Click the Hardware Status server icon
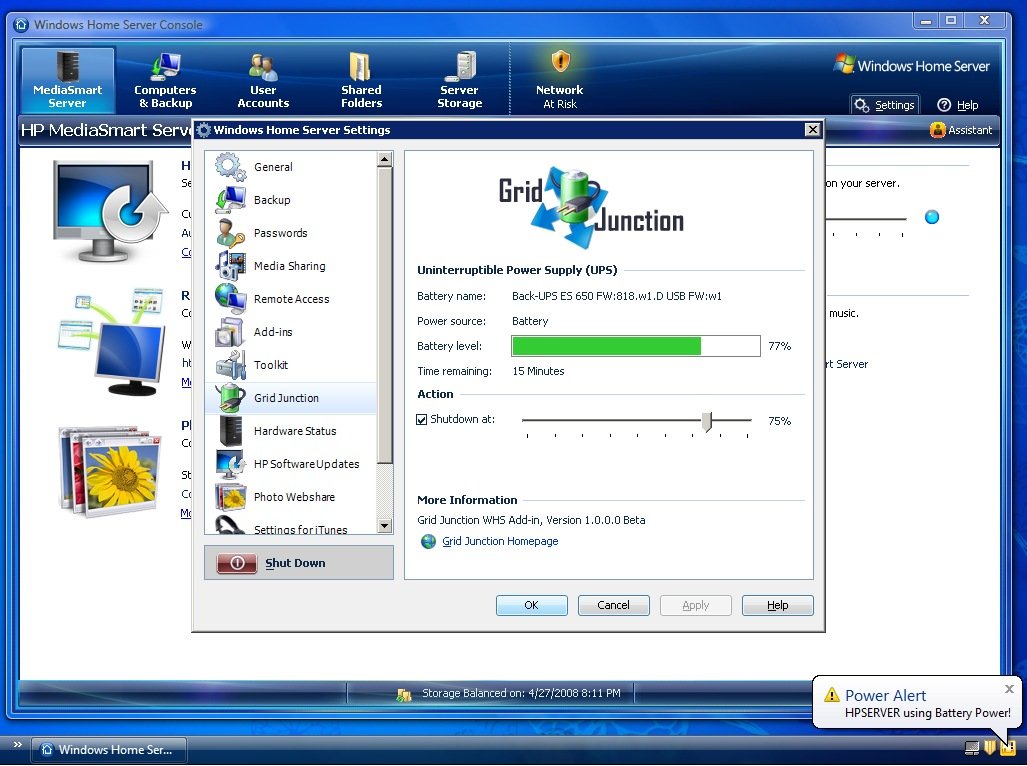The height and width of the screenshot is (766, 1027). click(231, 430)
